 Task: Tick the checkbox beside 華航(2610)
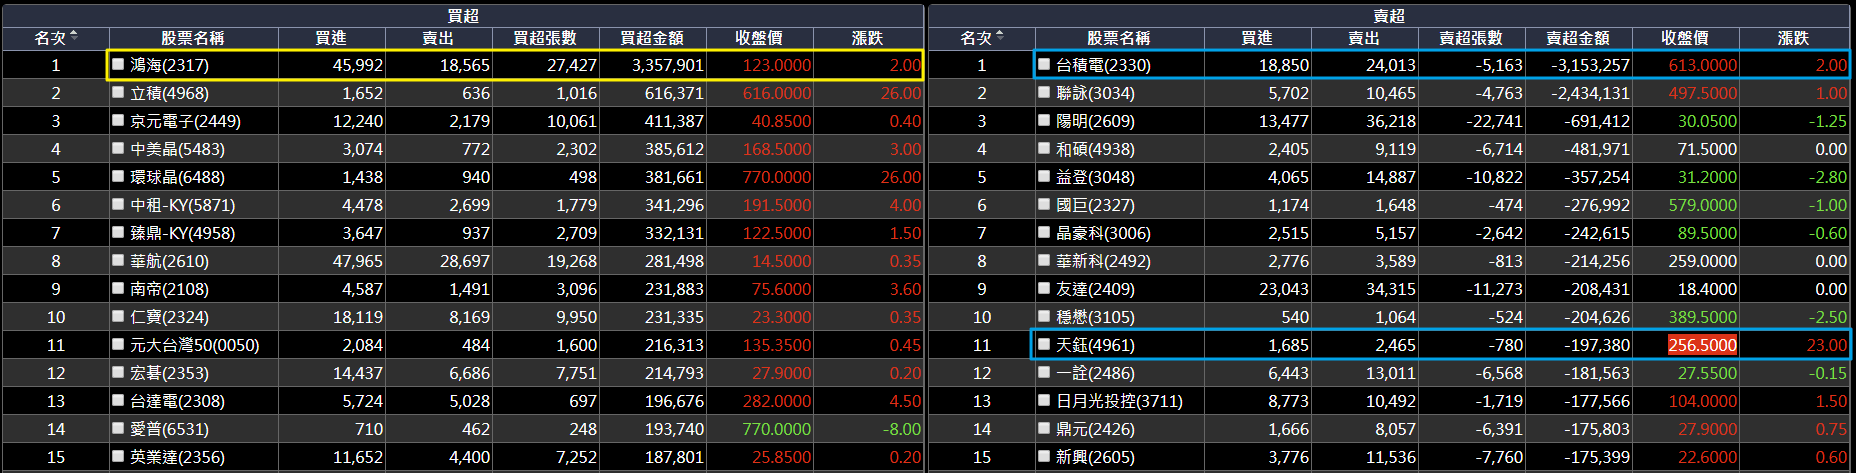click(x=119, y=260)
